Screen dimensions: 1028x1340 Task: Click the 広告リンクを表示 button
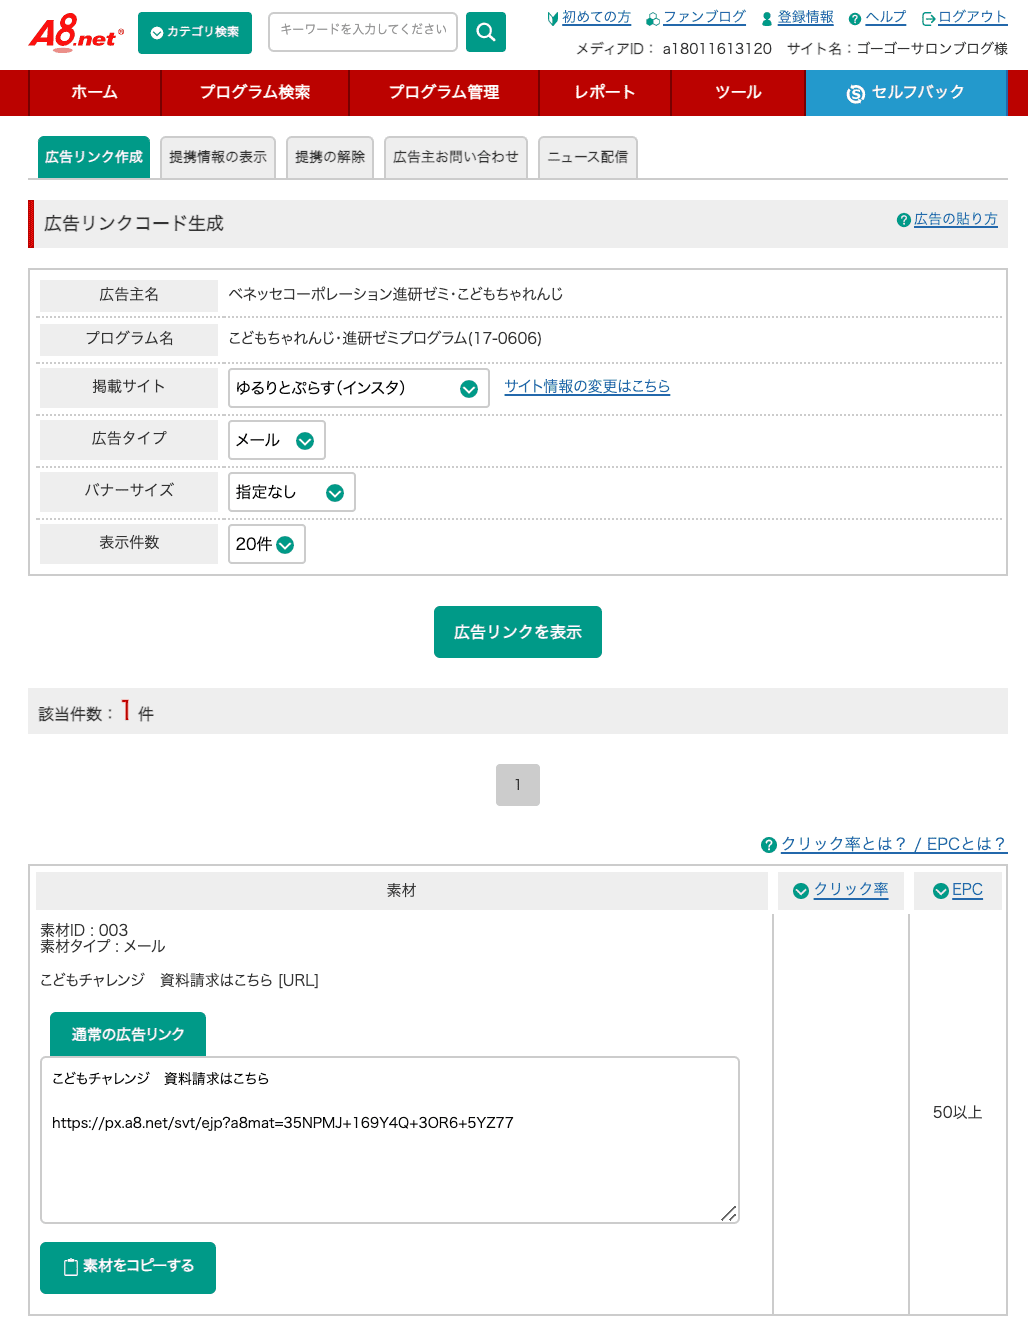[518, 632]
